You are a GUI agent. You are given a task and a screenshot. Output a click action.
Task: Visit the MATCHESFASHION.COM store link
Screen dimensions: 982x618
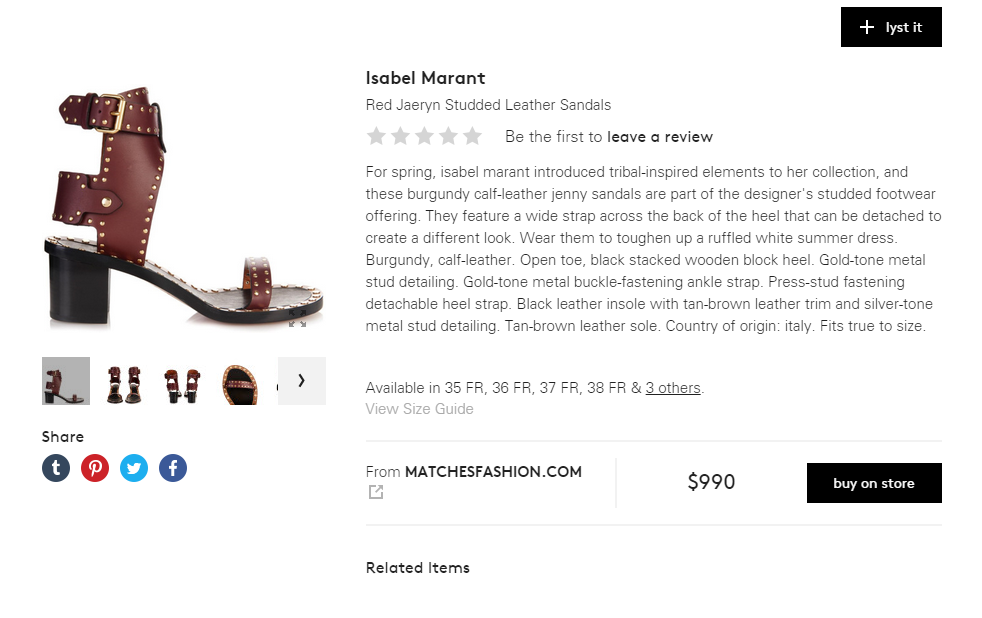[x=493, y=472]
